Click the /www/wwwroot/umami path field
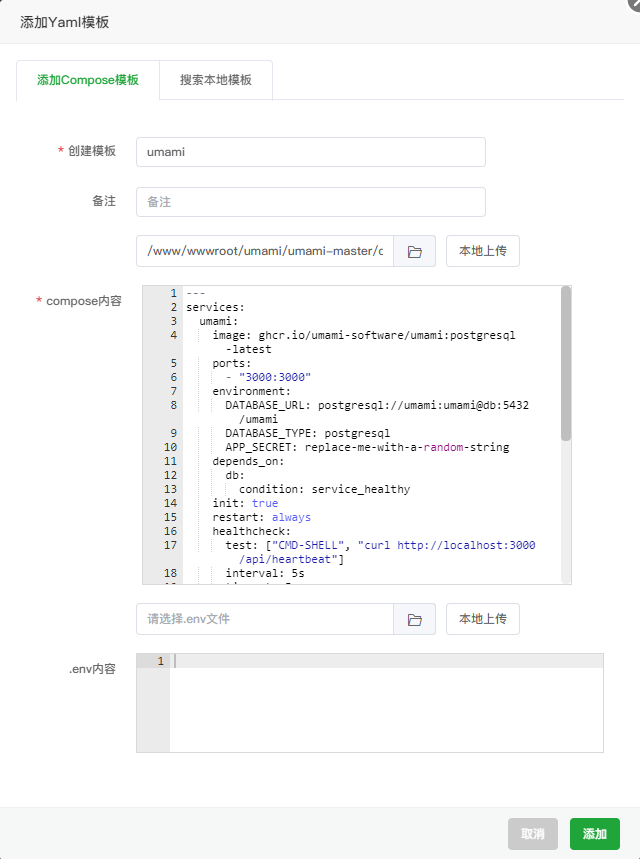The image size is (640, 859). coord(265,252)
